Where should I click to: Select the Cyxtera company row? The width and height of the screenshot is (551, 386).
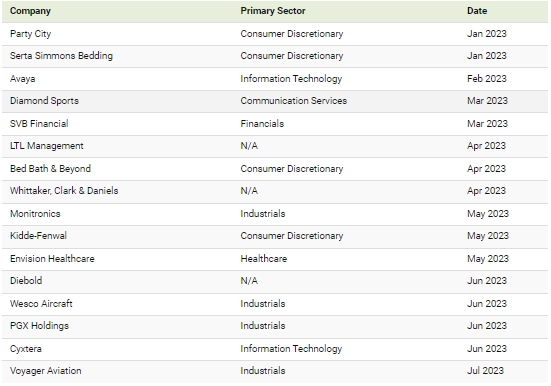[x=275, y=349]
